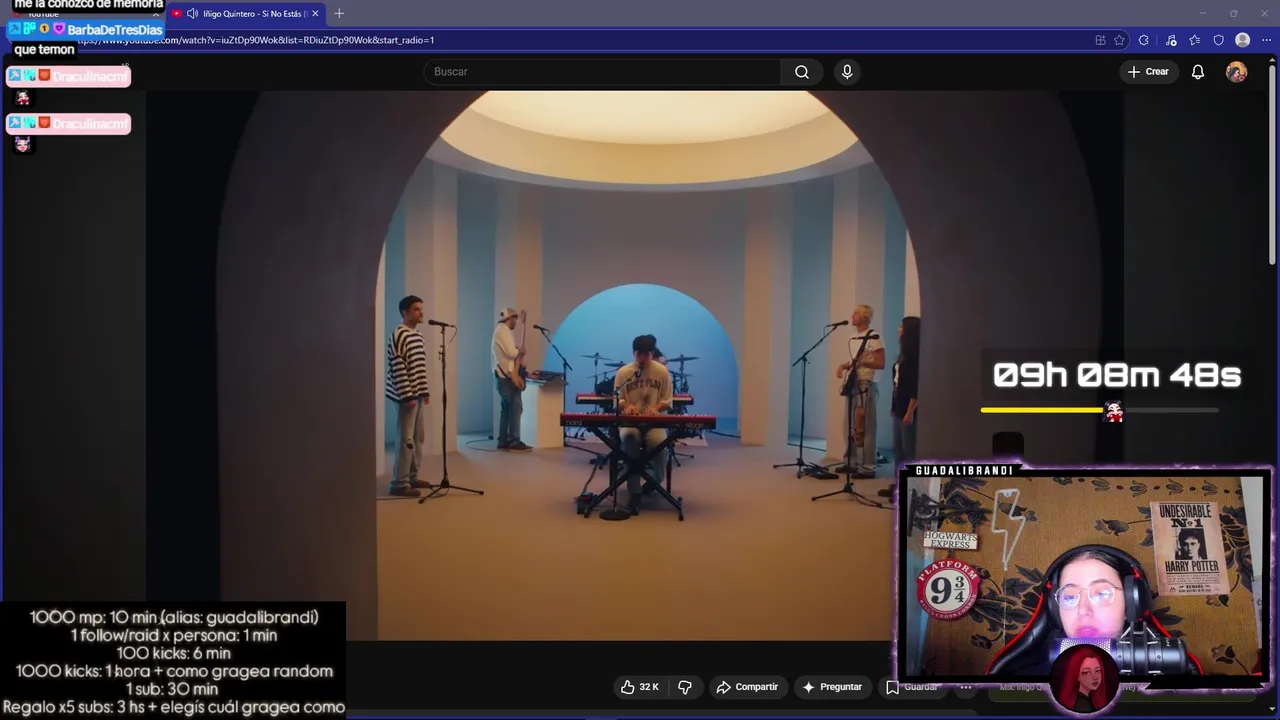Screen dimensions: 1280x720
Task: Open the apps icon in the address bar
Action: pos(1100,40)
